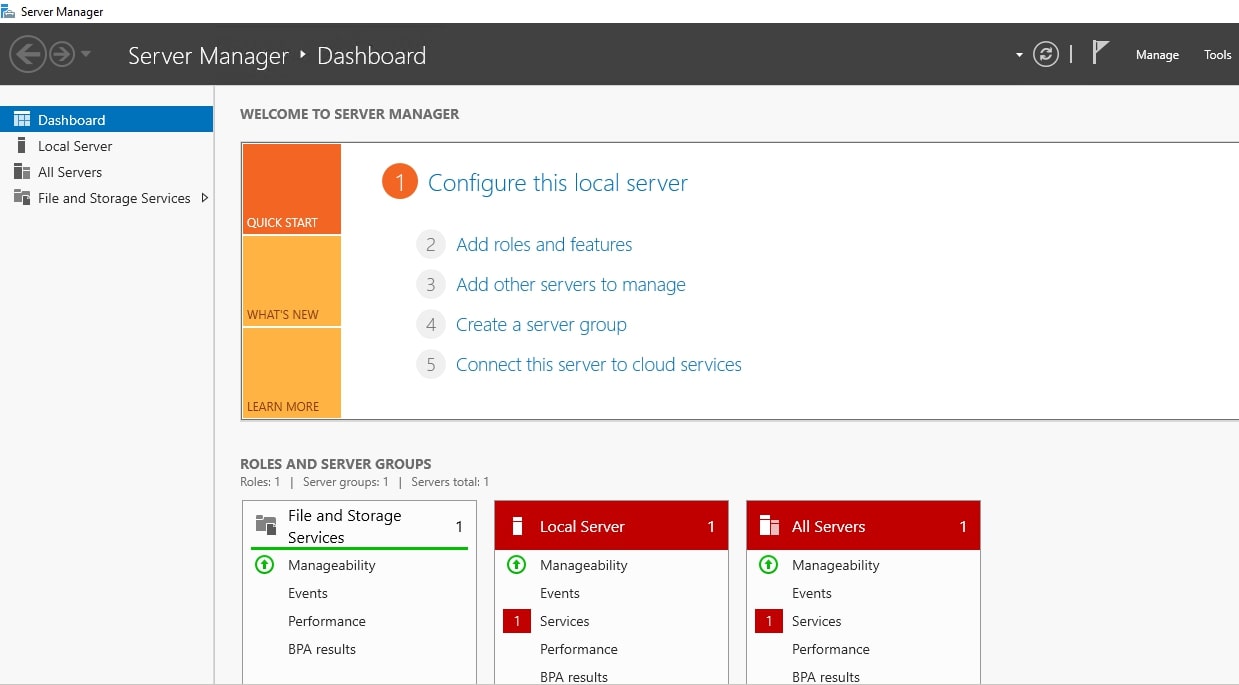Open Events in File and Storage Services tile
The width and height of the screenshot is (1239, 685).
point(308,593)
